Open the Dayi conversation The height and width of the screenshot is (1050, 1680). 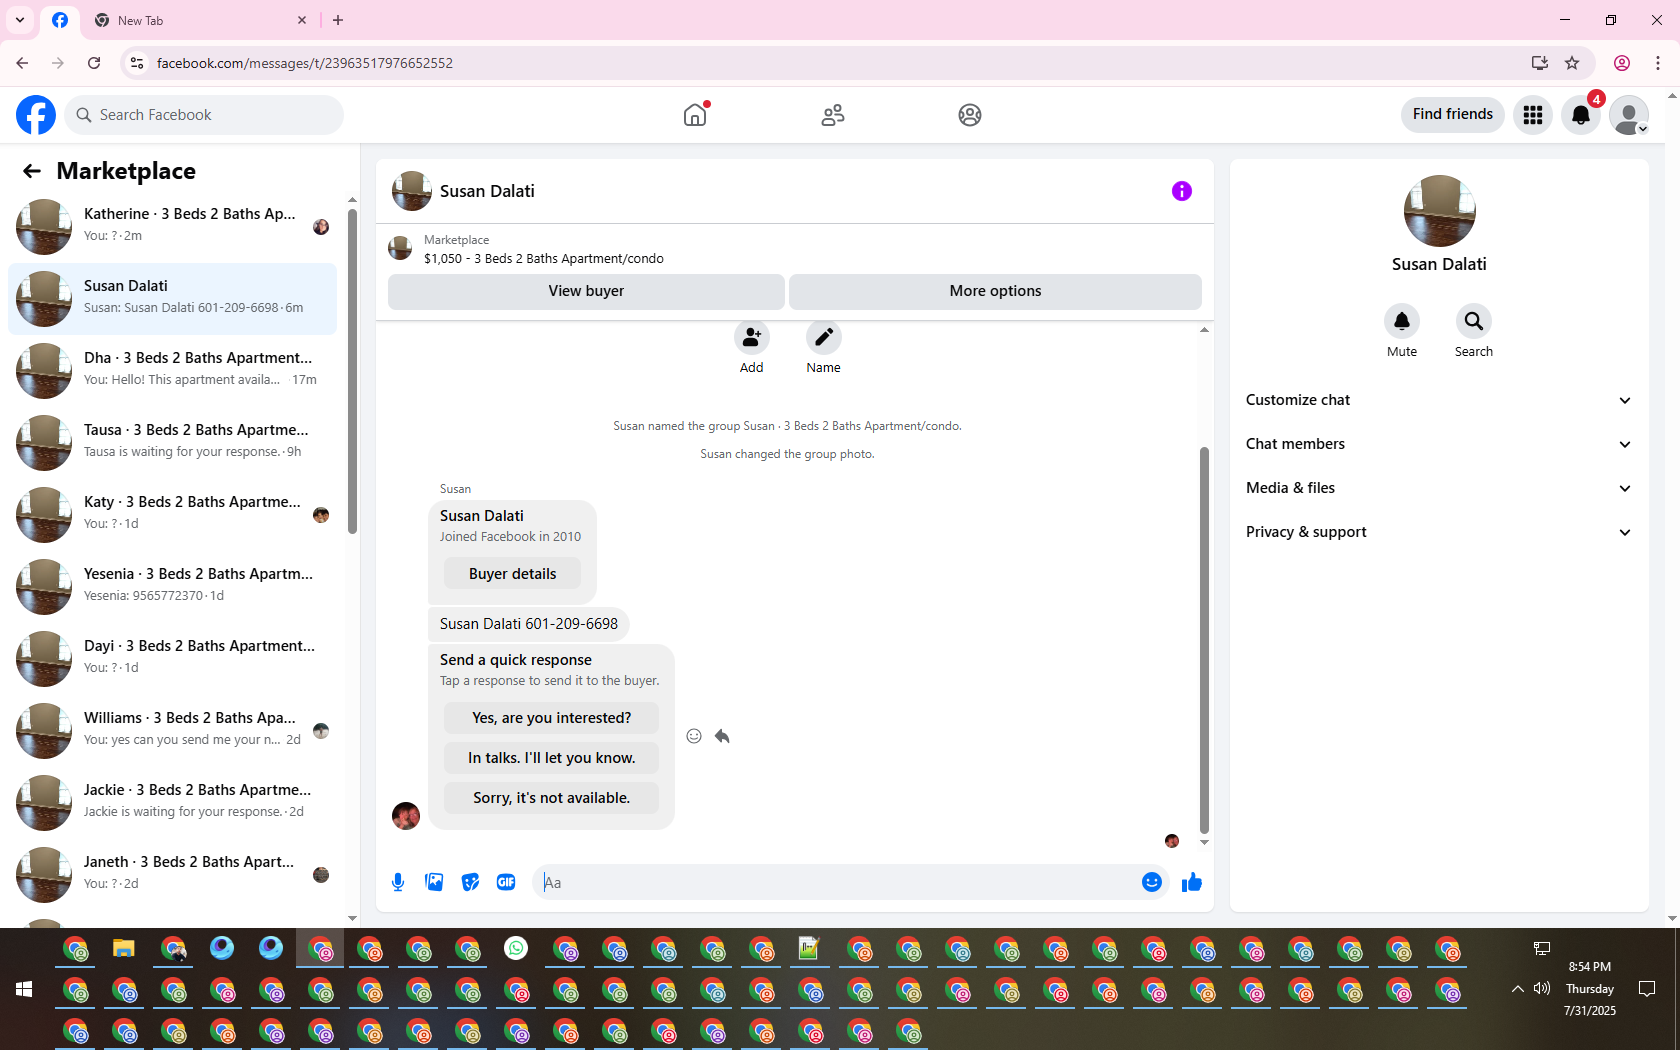[x=172, y=657]
